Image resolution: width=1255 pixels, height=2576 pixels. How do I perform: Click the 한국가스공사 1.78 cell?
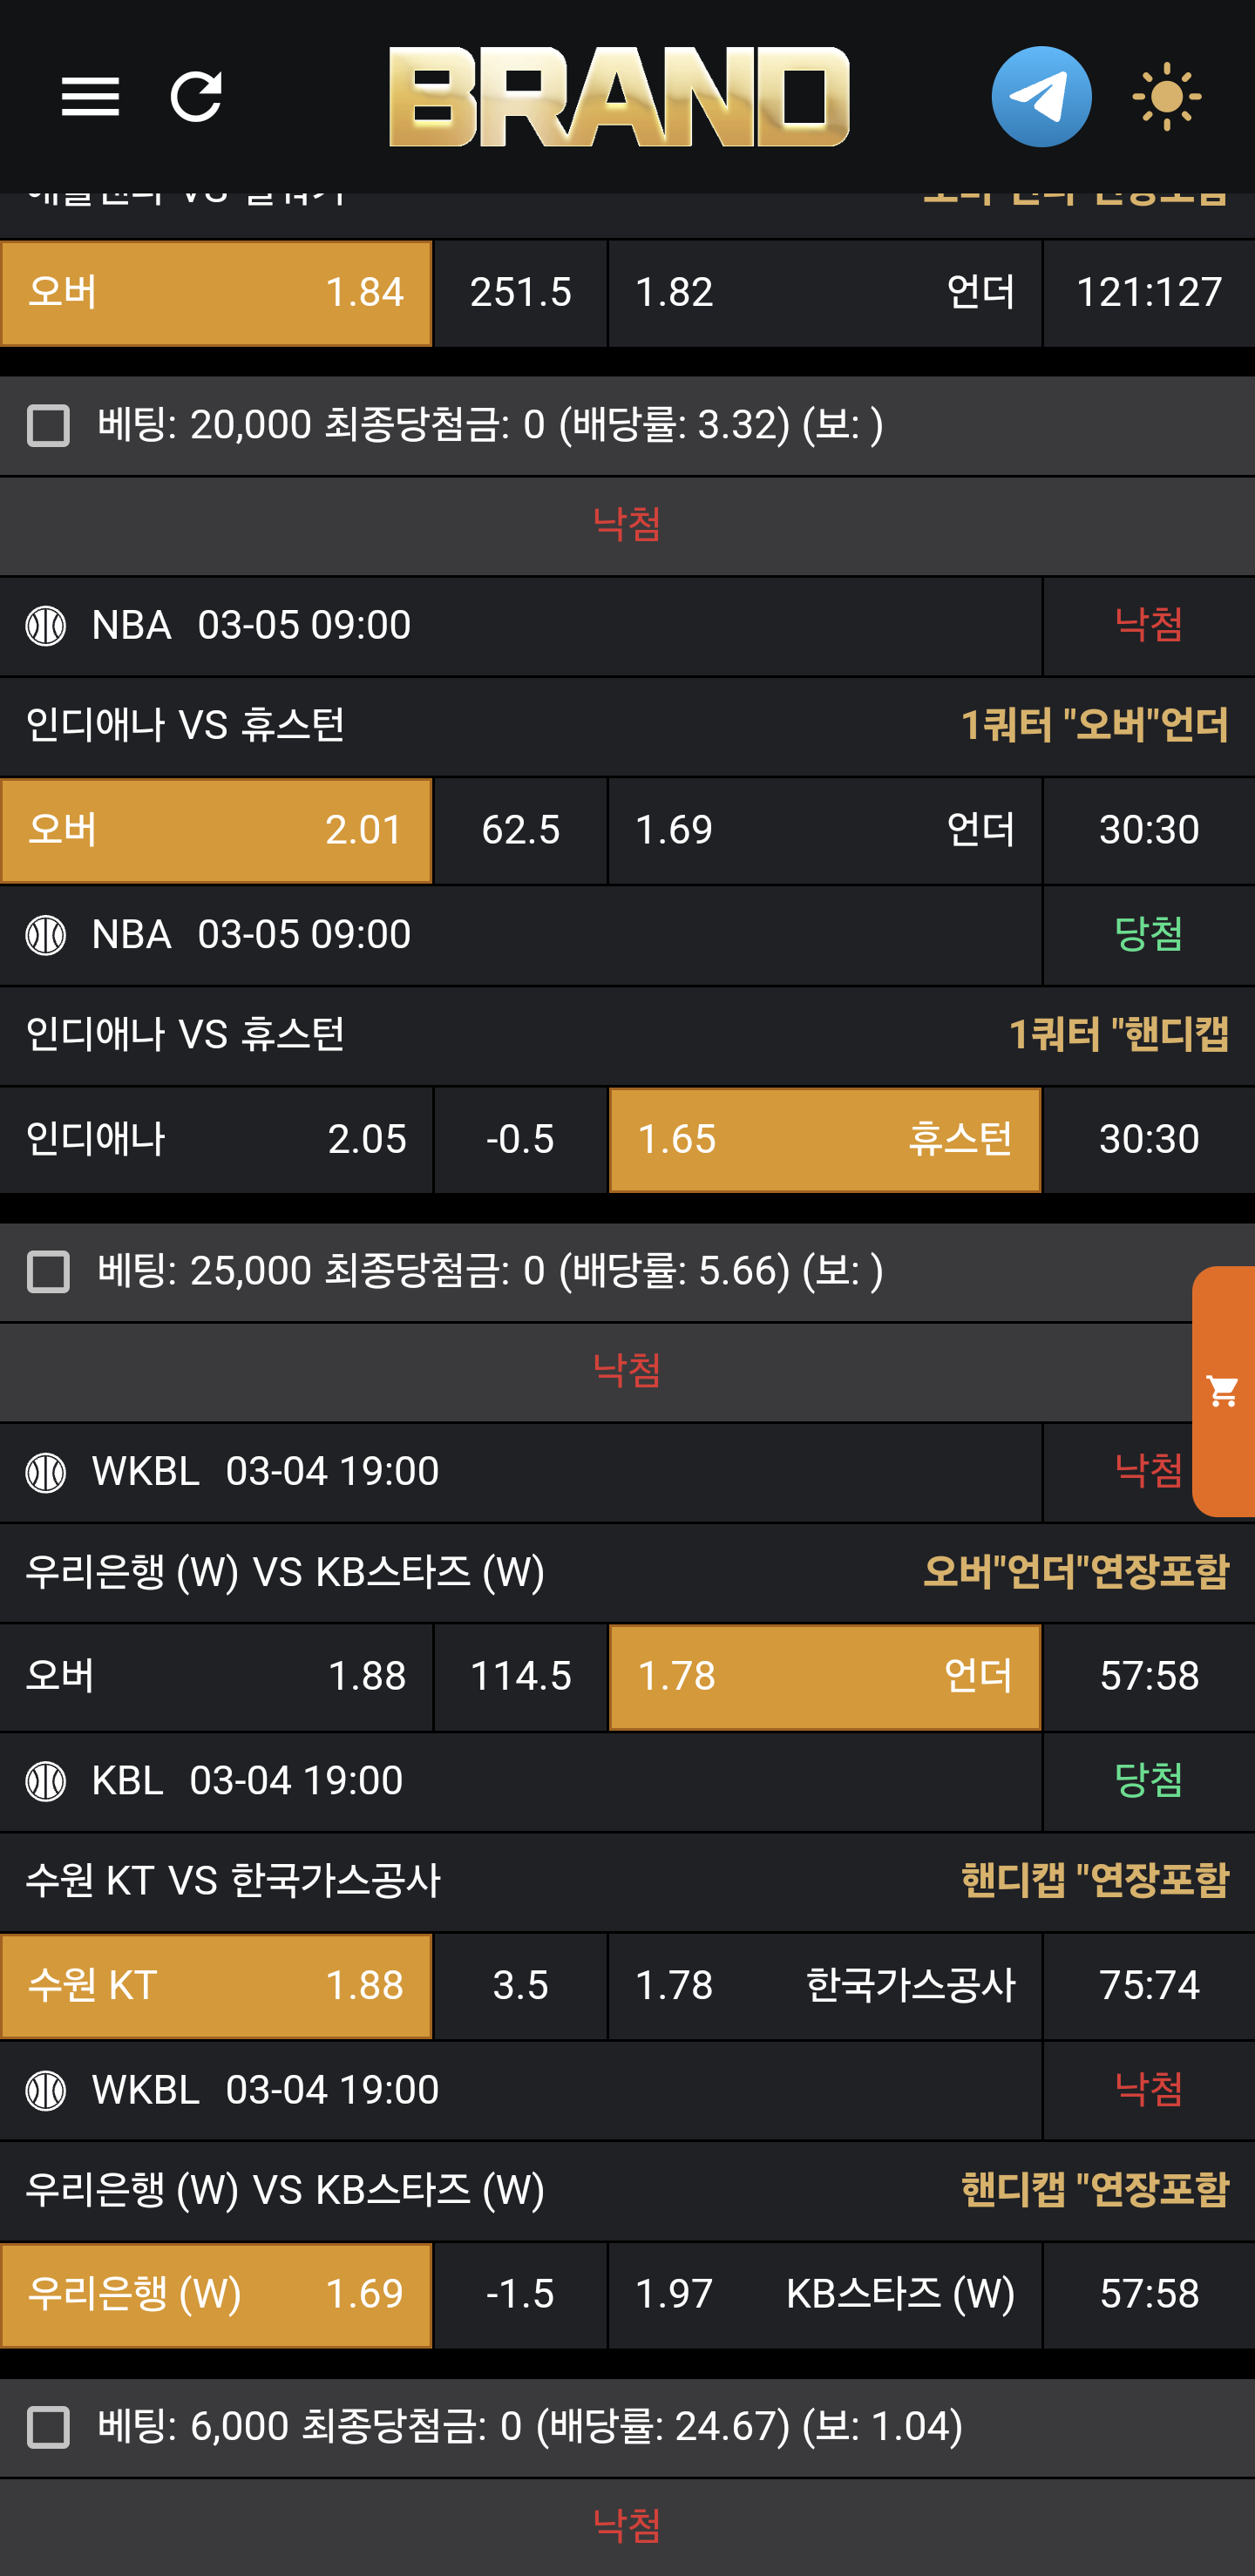coord(825,1986)
